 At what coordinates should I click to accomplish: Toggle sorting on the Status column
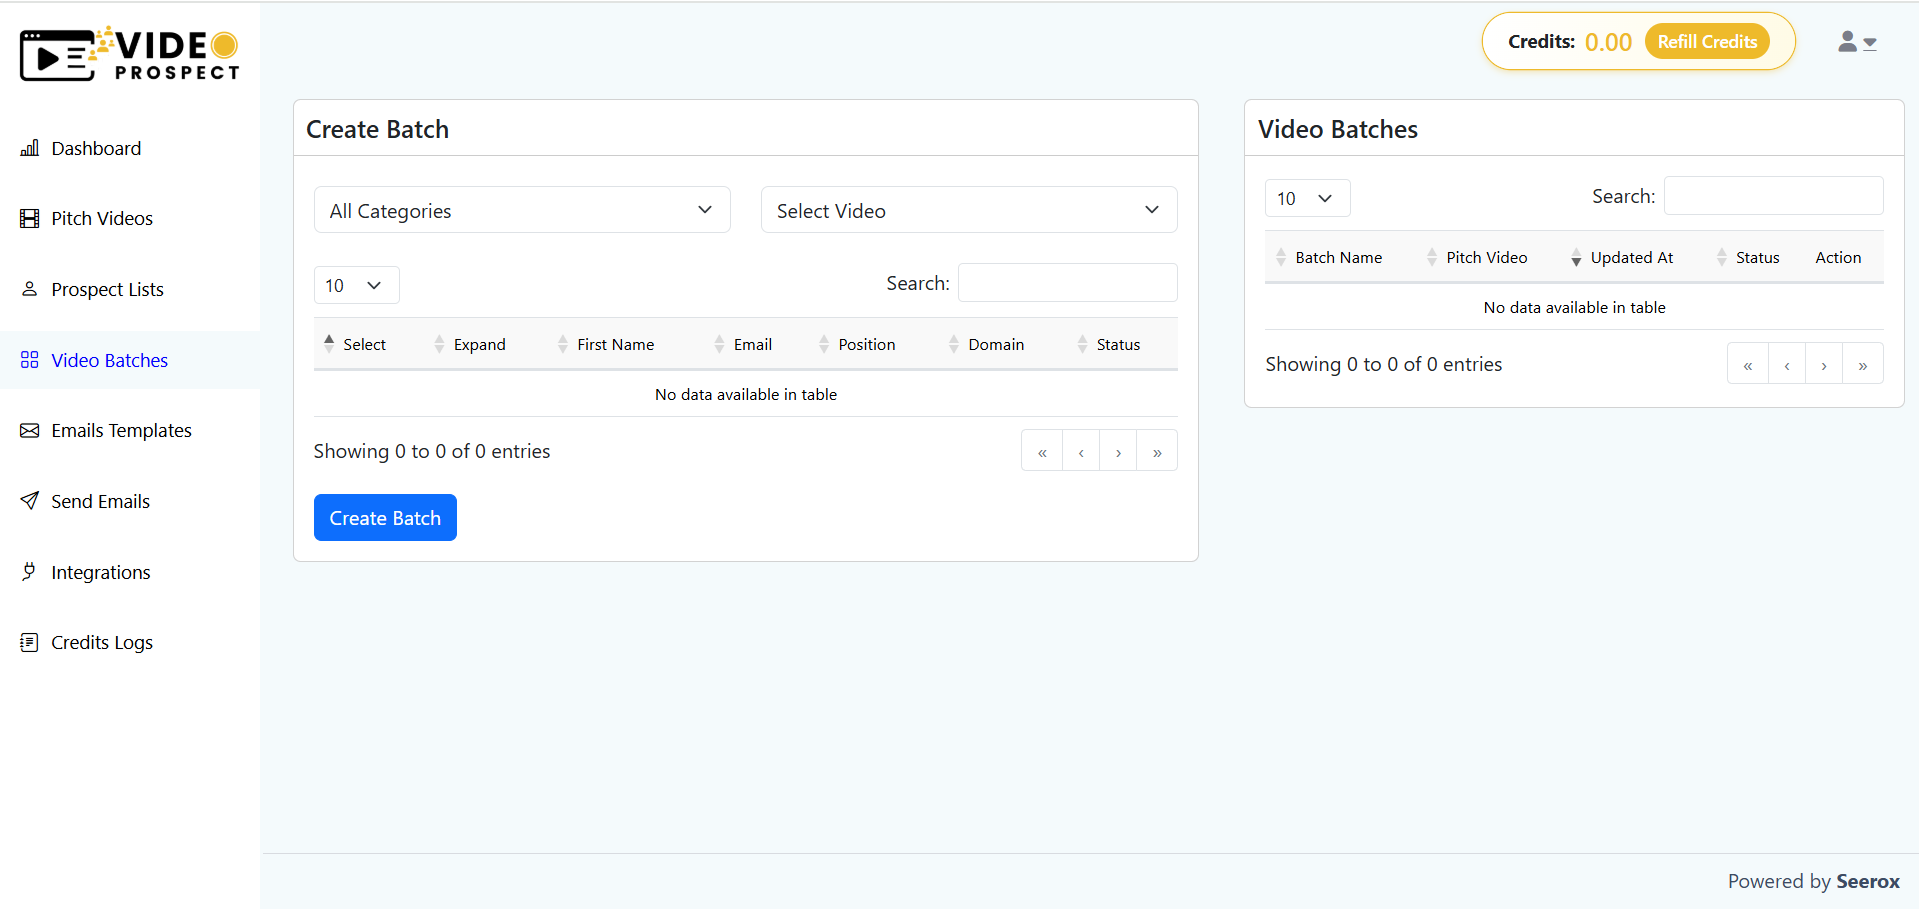(1118, 344)
